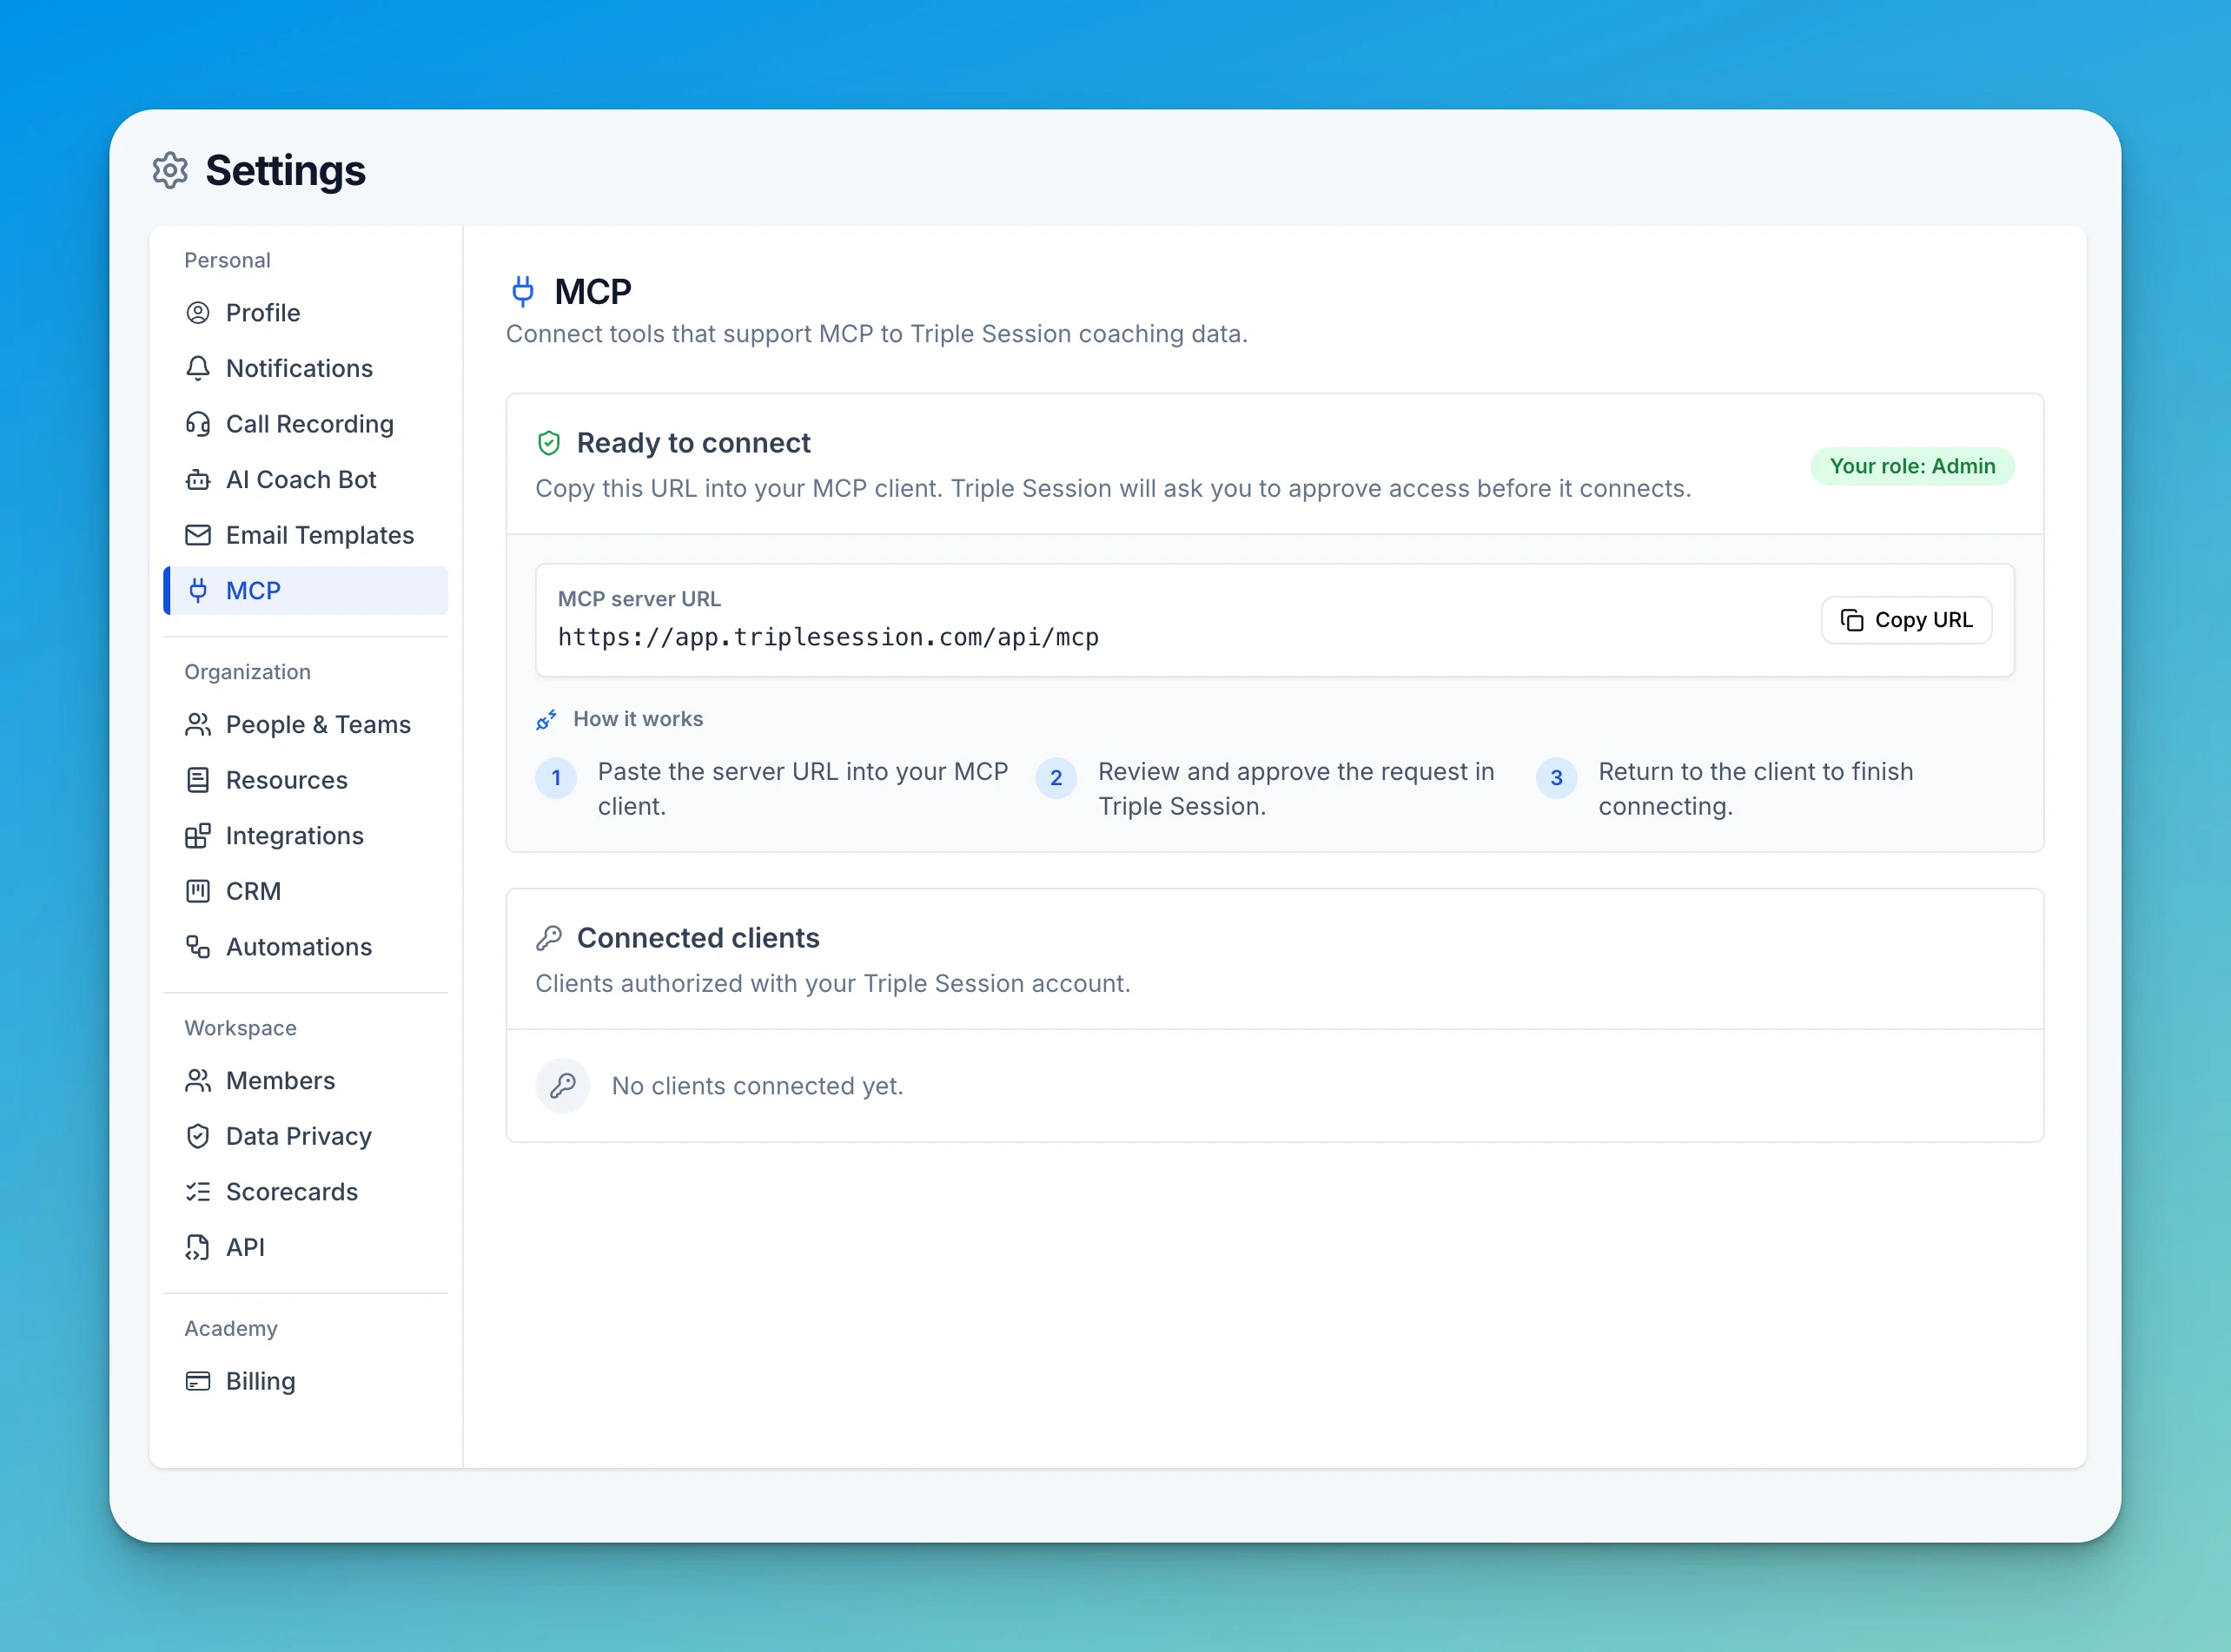Click the "Workspace" section label
This screenshot has height=1652, width=2231.
[x=240, y=1028]
